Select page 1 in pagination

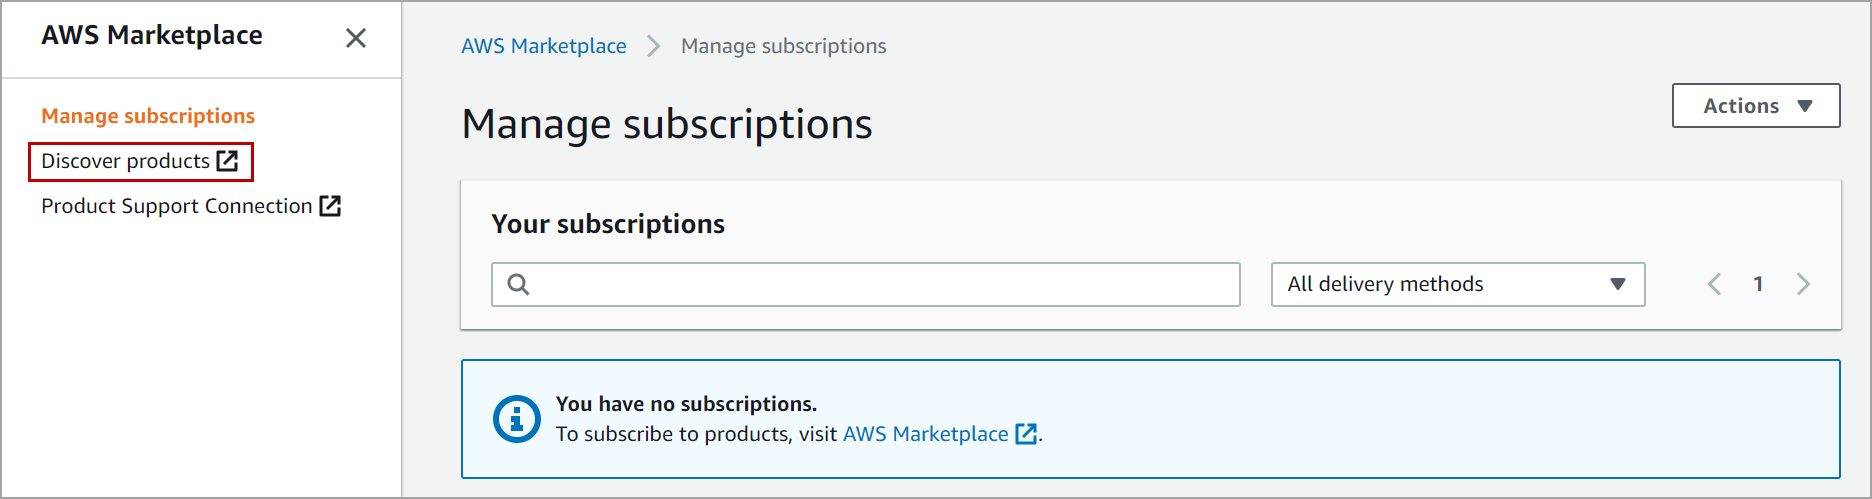click(x=1758, y=284)
